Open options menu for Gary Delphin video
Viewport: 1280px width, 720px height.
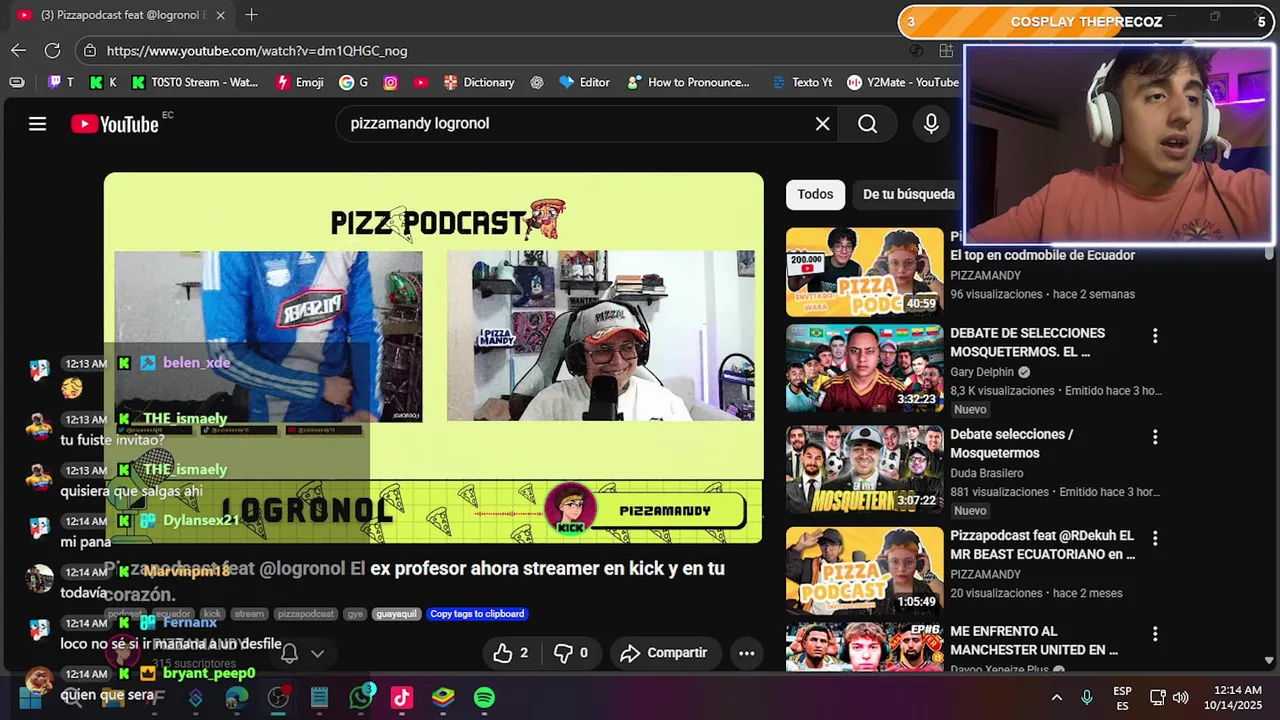[1155, 336]
